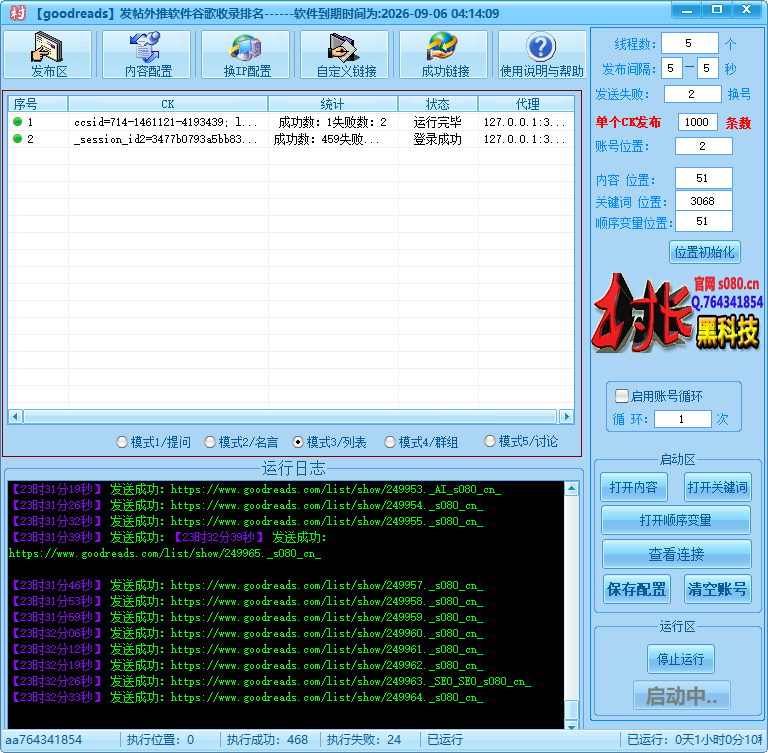
Task: Click 位置初始化 button
Action: (704, 252)
